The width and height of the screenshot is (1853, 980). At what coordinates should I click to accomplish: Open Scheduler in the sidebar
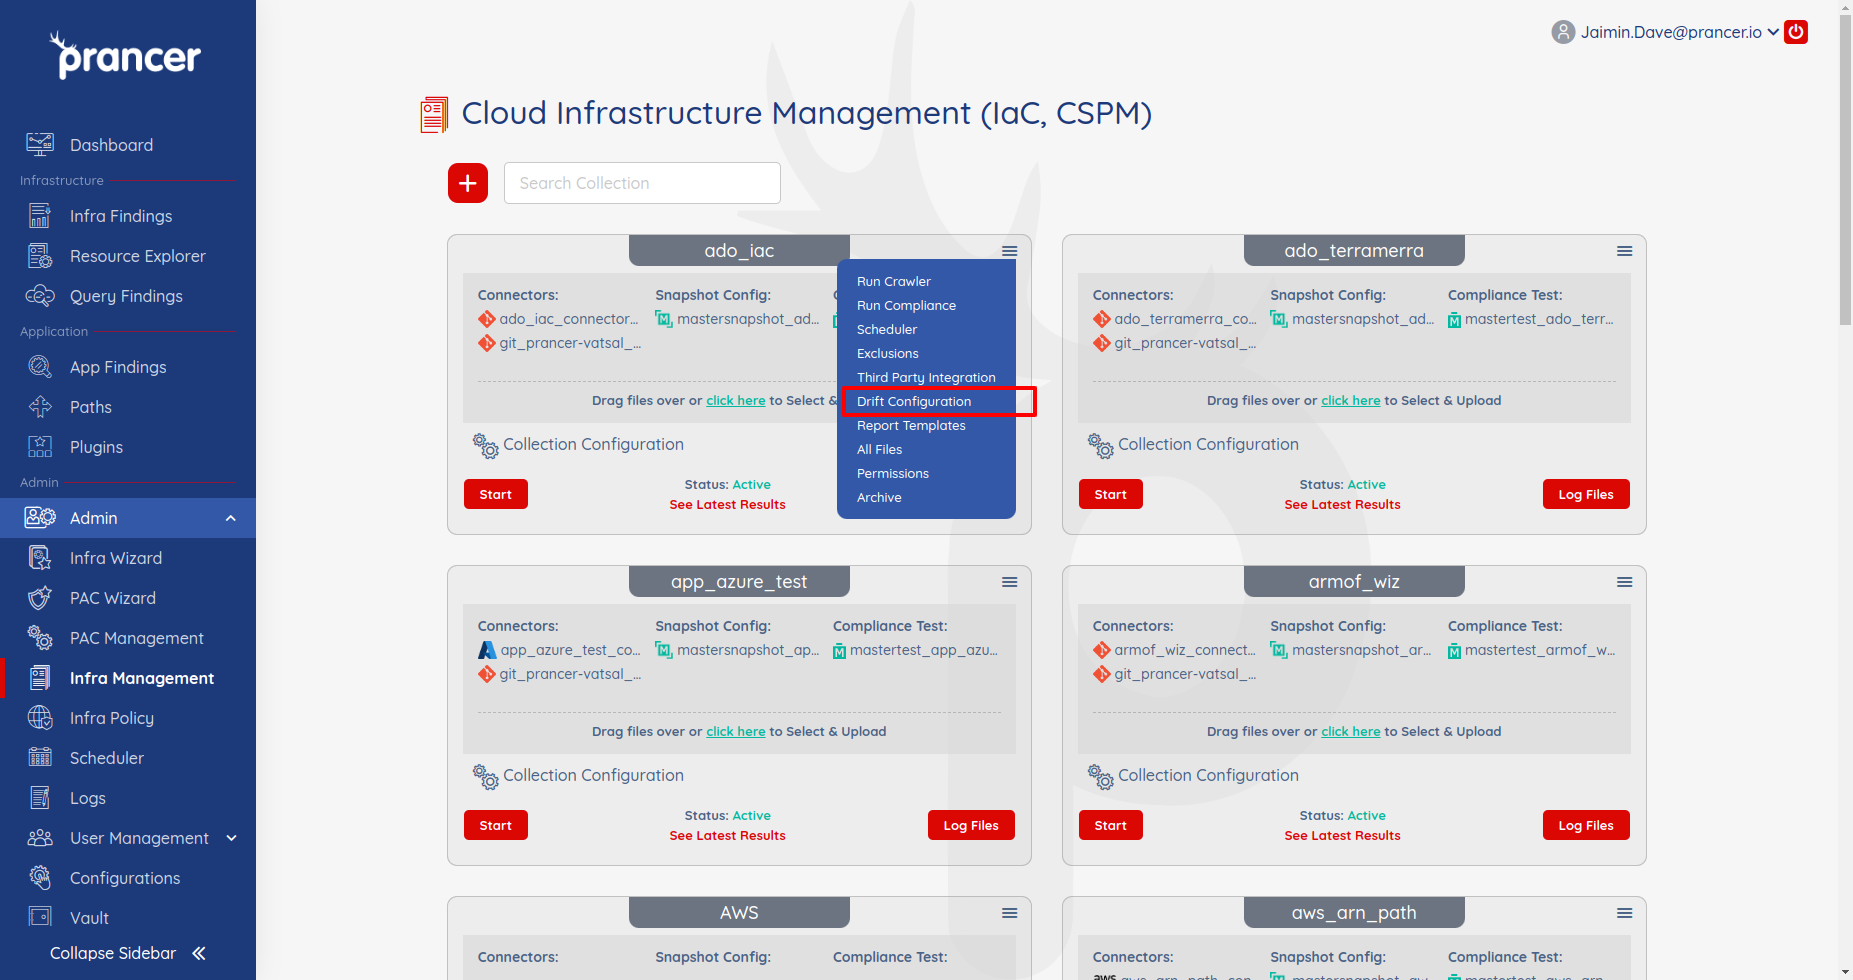(107, 758)
